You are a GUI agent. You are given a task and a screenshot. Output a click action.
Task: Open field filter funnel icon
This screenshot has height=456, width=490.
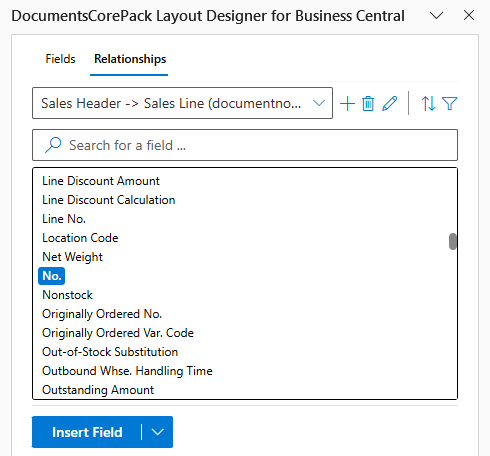pos(449,103)
